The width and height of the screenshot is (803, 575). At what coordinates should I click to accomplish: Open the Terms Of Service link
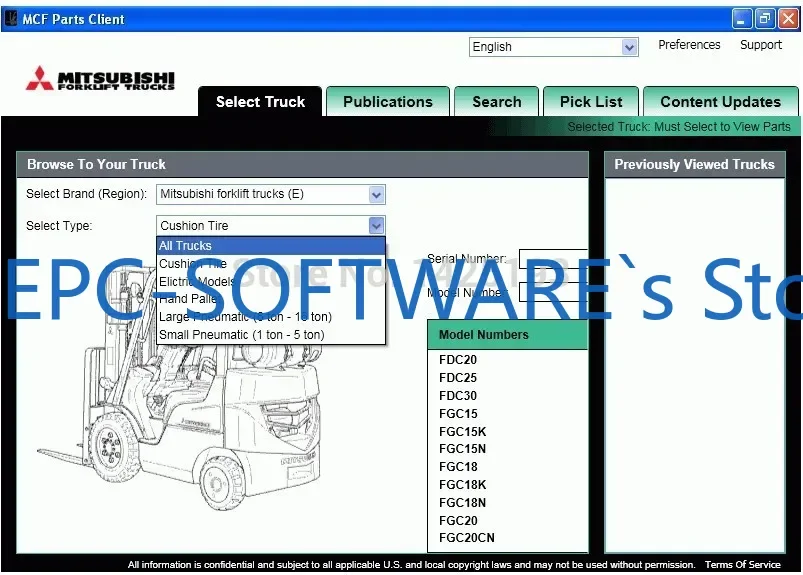(742, 564)
